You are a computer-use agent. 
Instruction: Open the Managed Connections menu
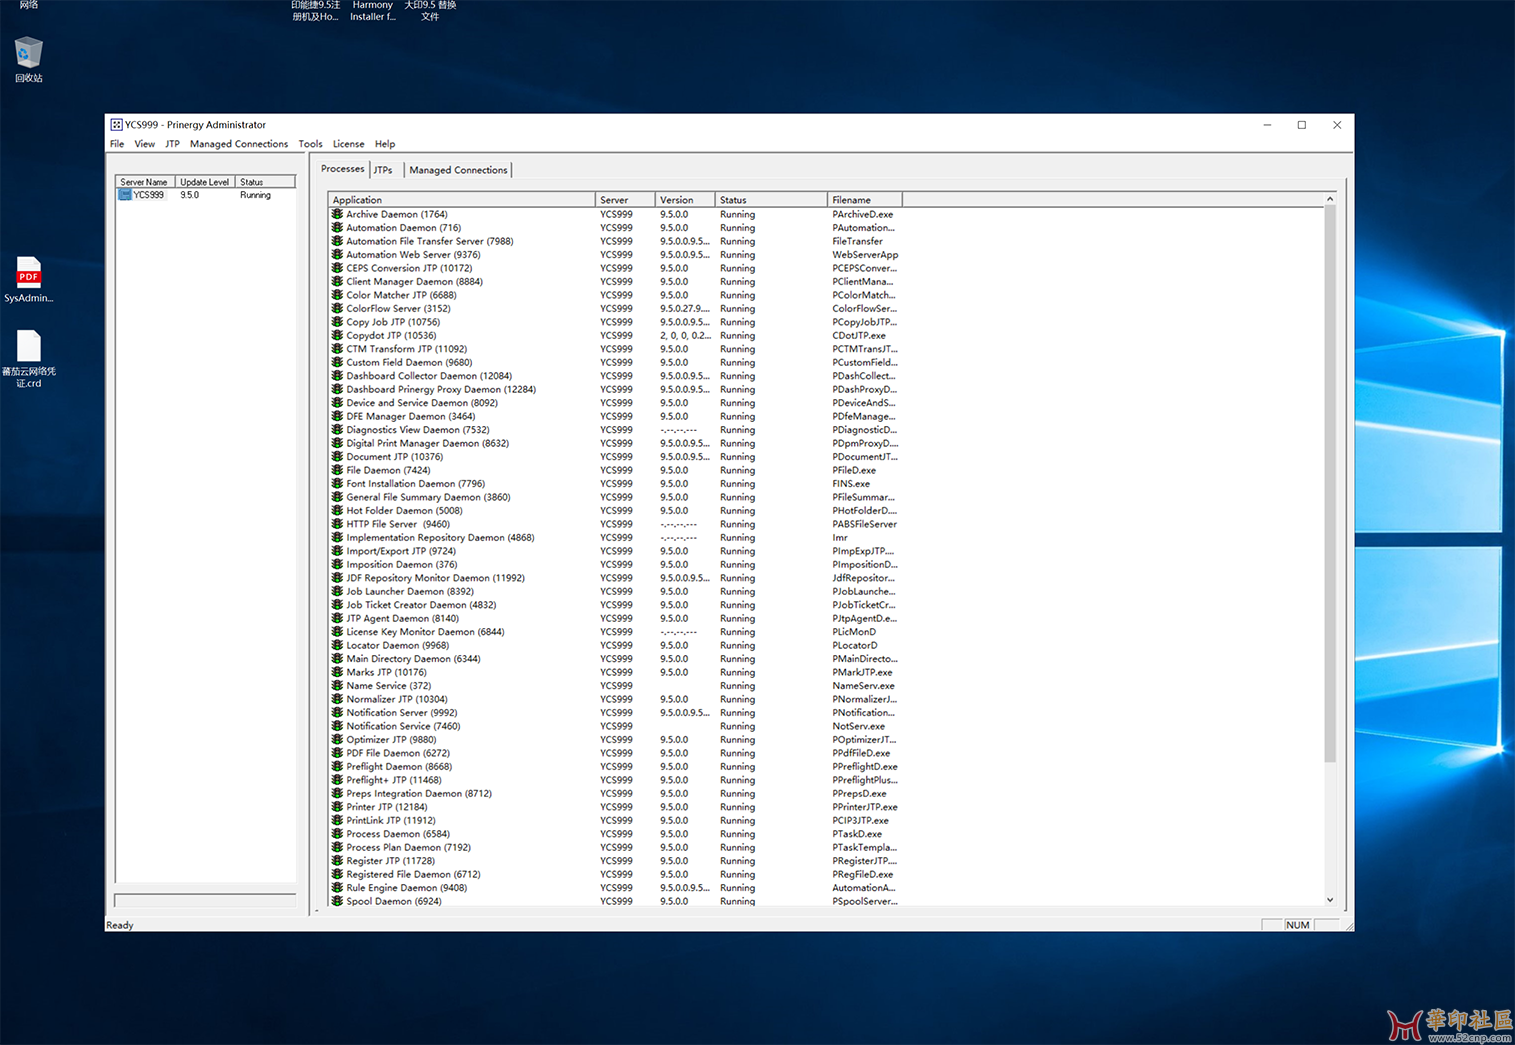(x=238, y=144)
